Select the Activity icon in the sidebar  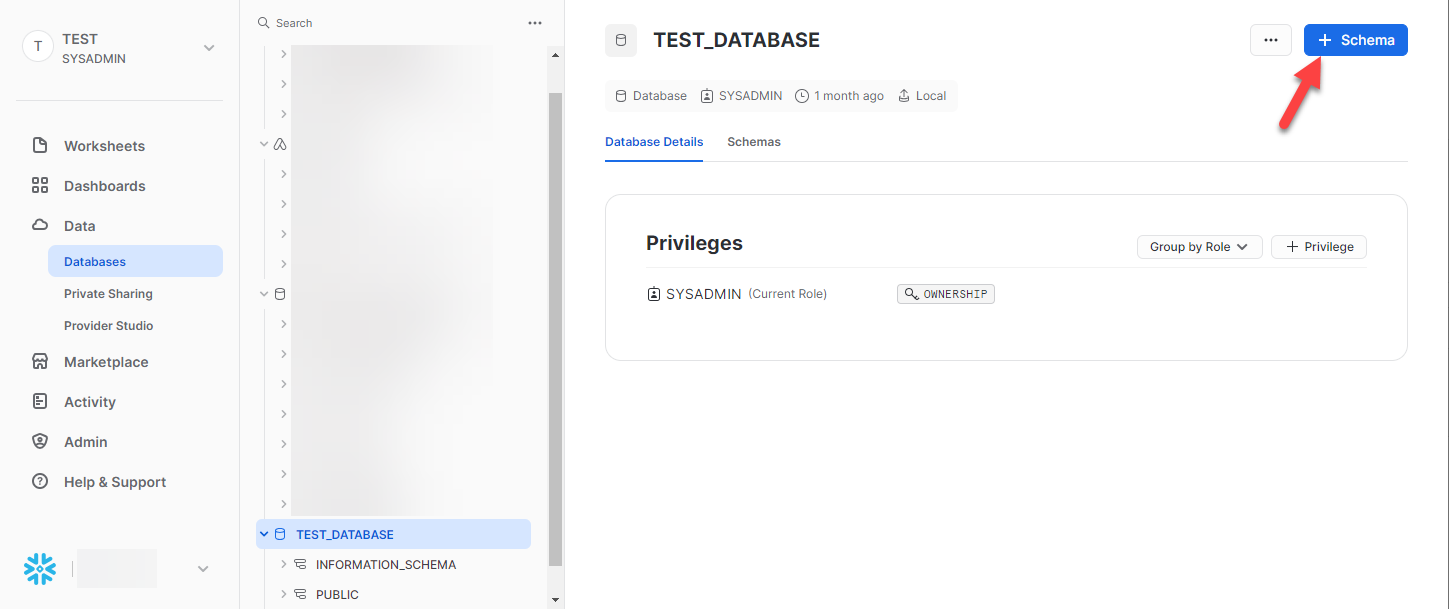click(40, 401)
